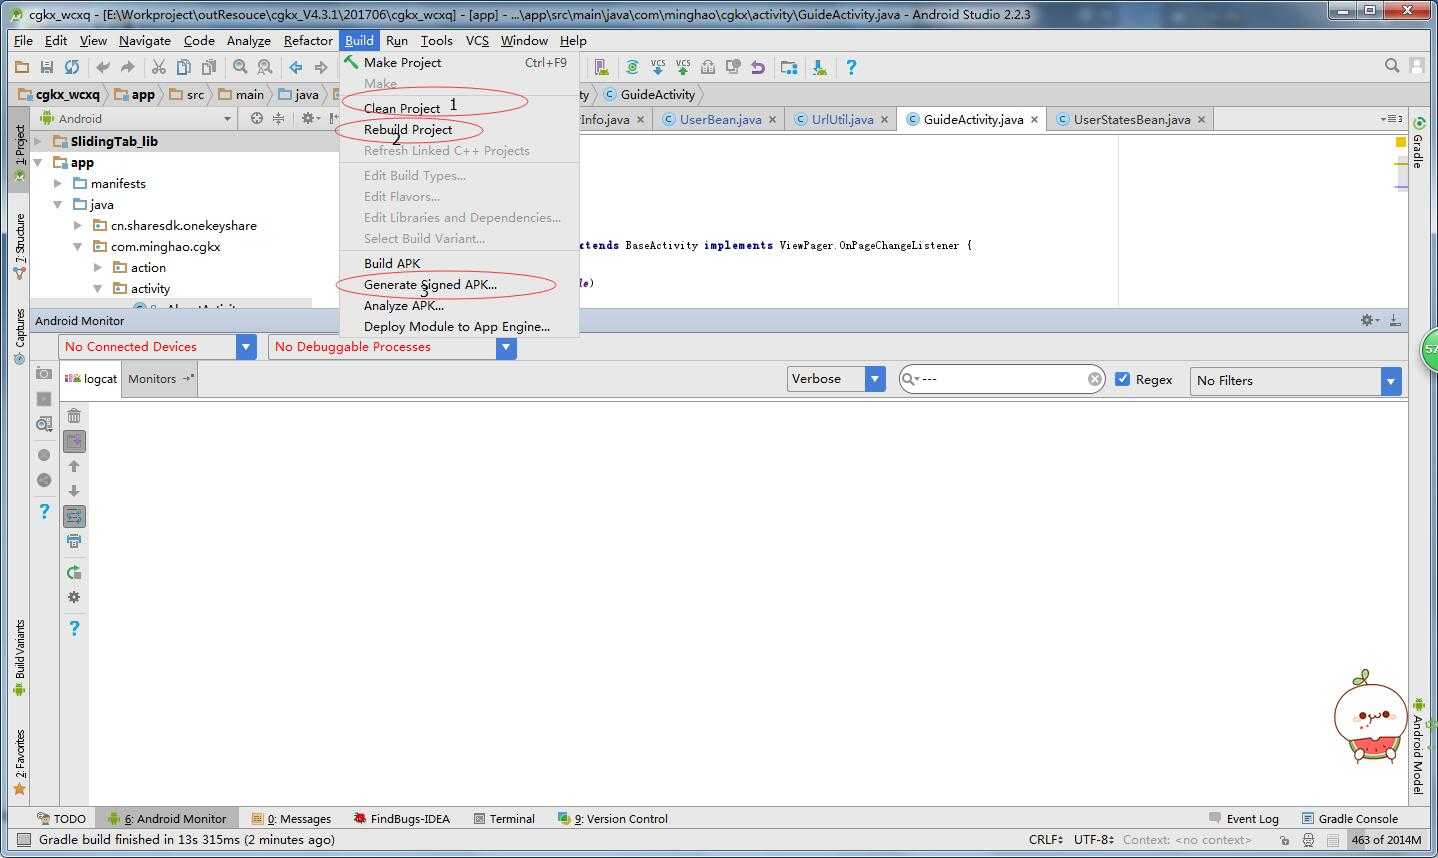Switch to the UserBean.java editor tab

(x=720, y=119)
